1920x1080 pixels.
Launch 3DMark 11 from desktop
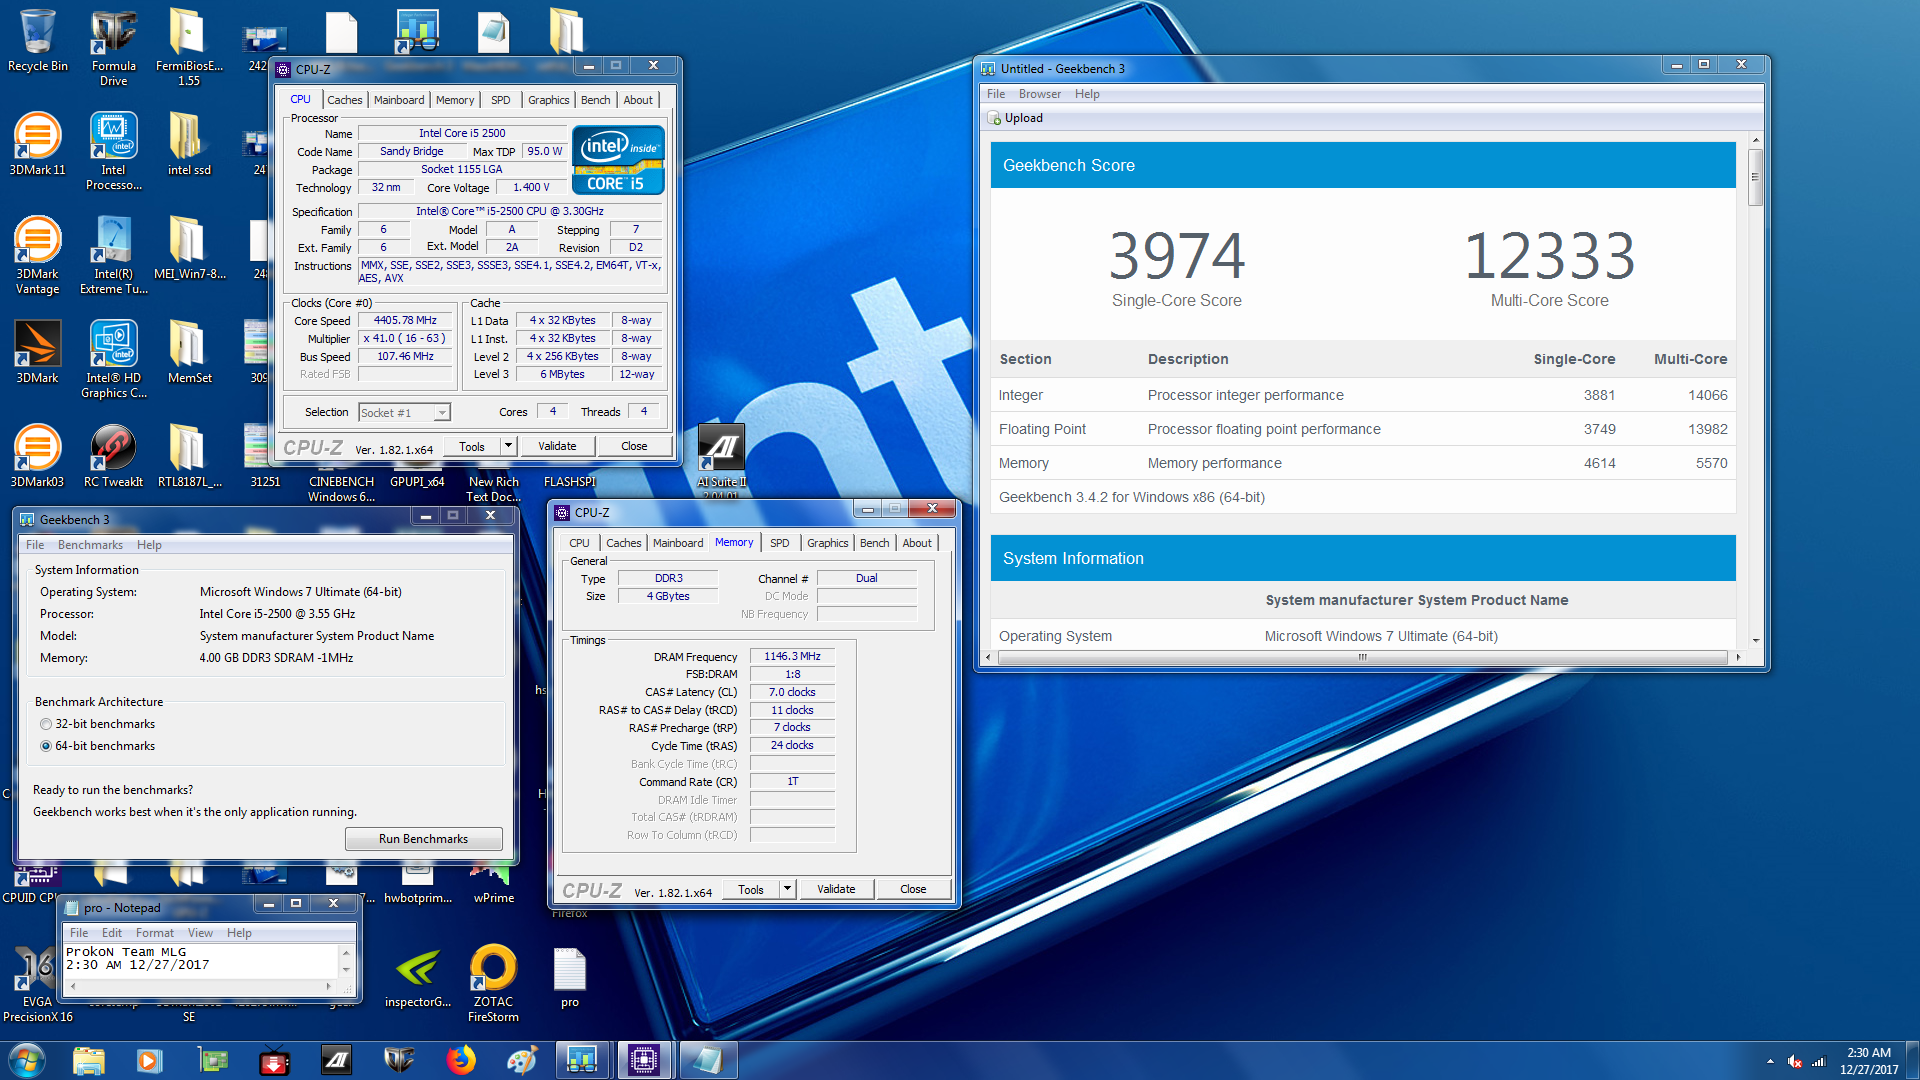click(38, 144)
